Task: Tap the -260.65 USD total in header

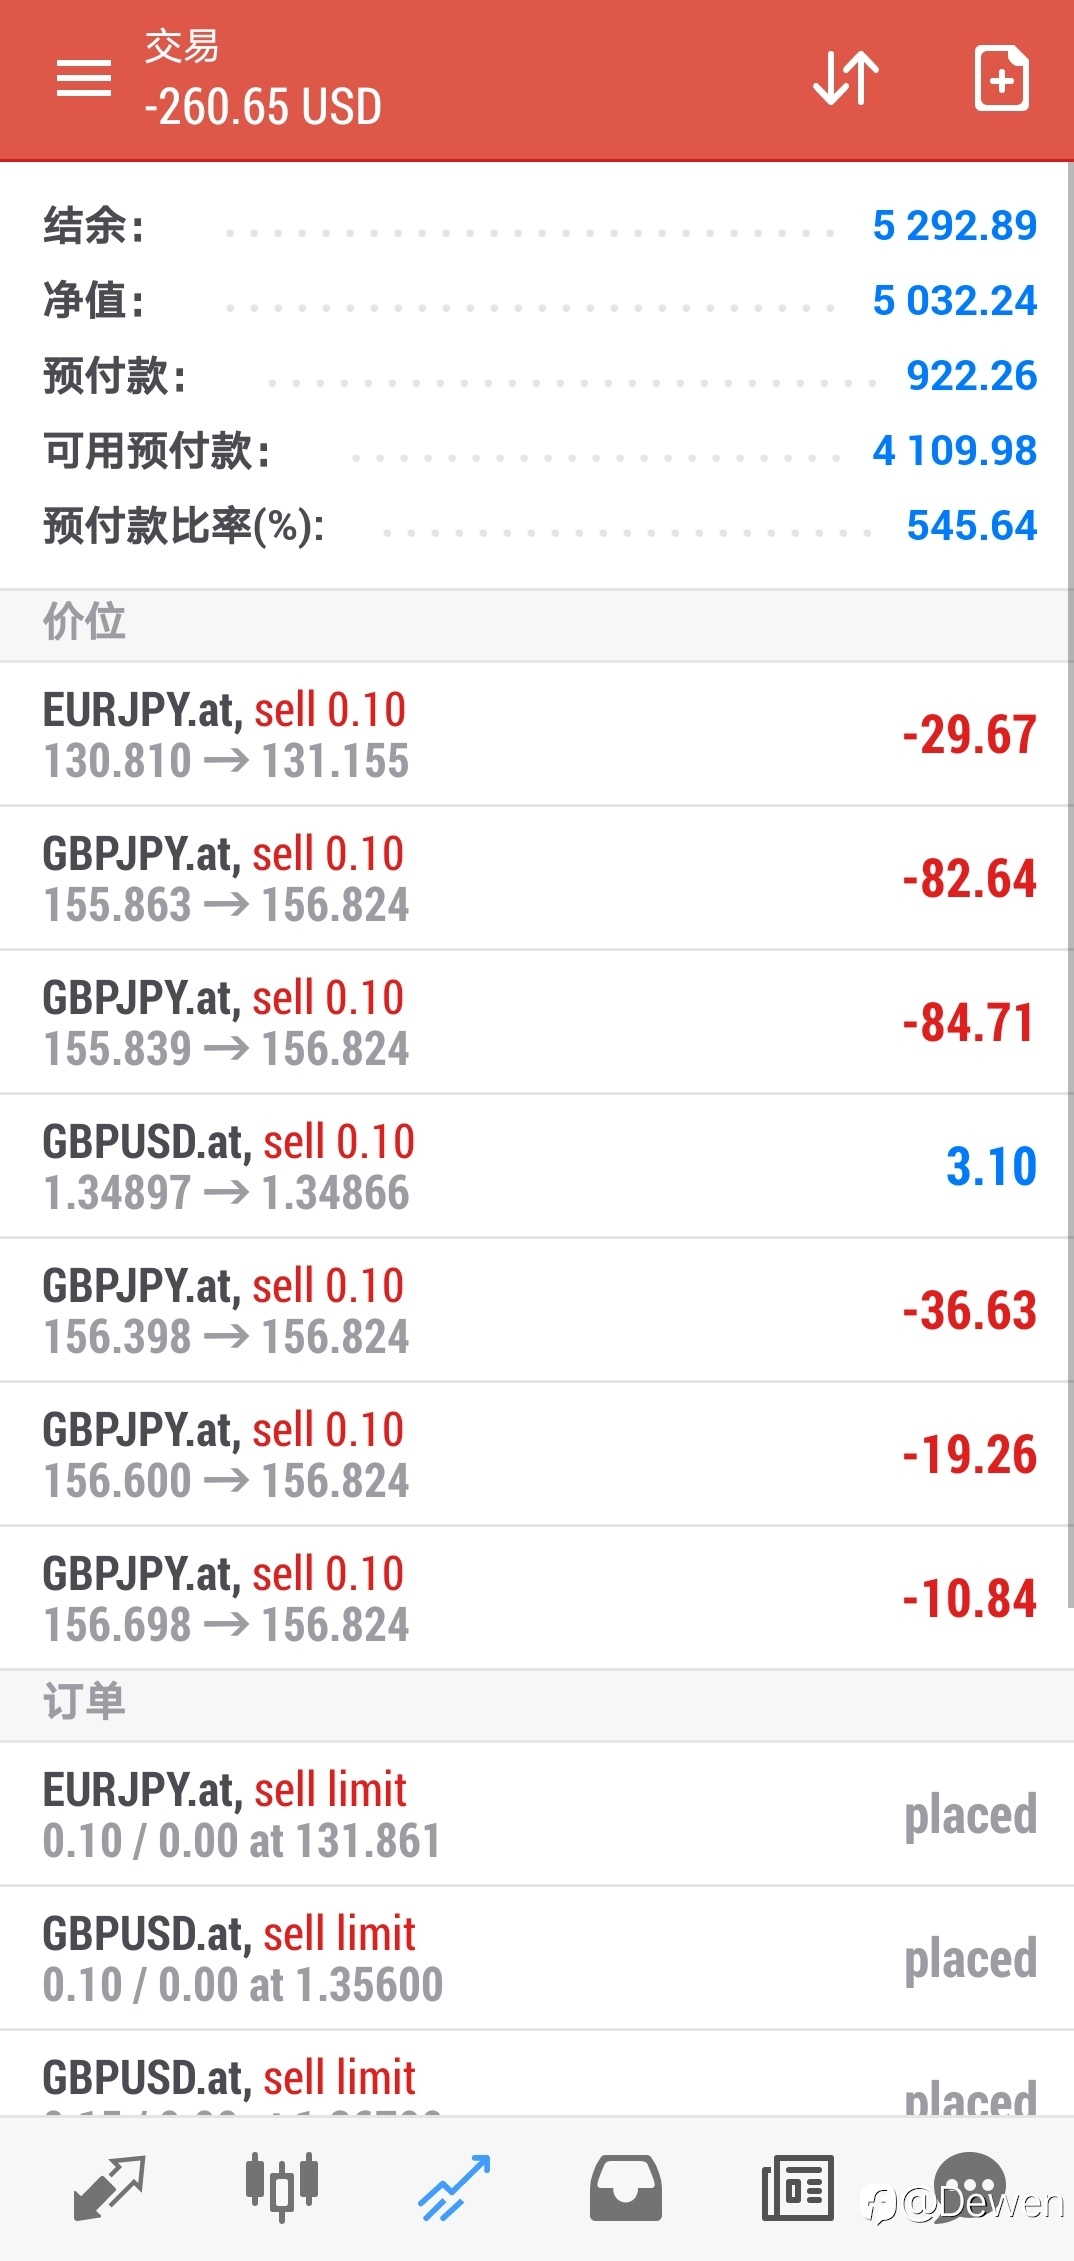Action: tap(263, 106)
